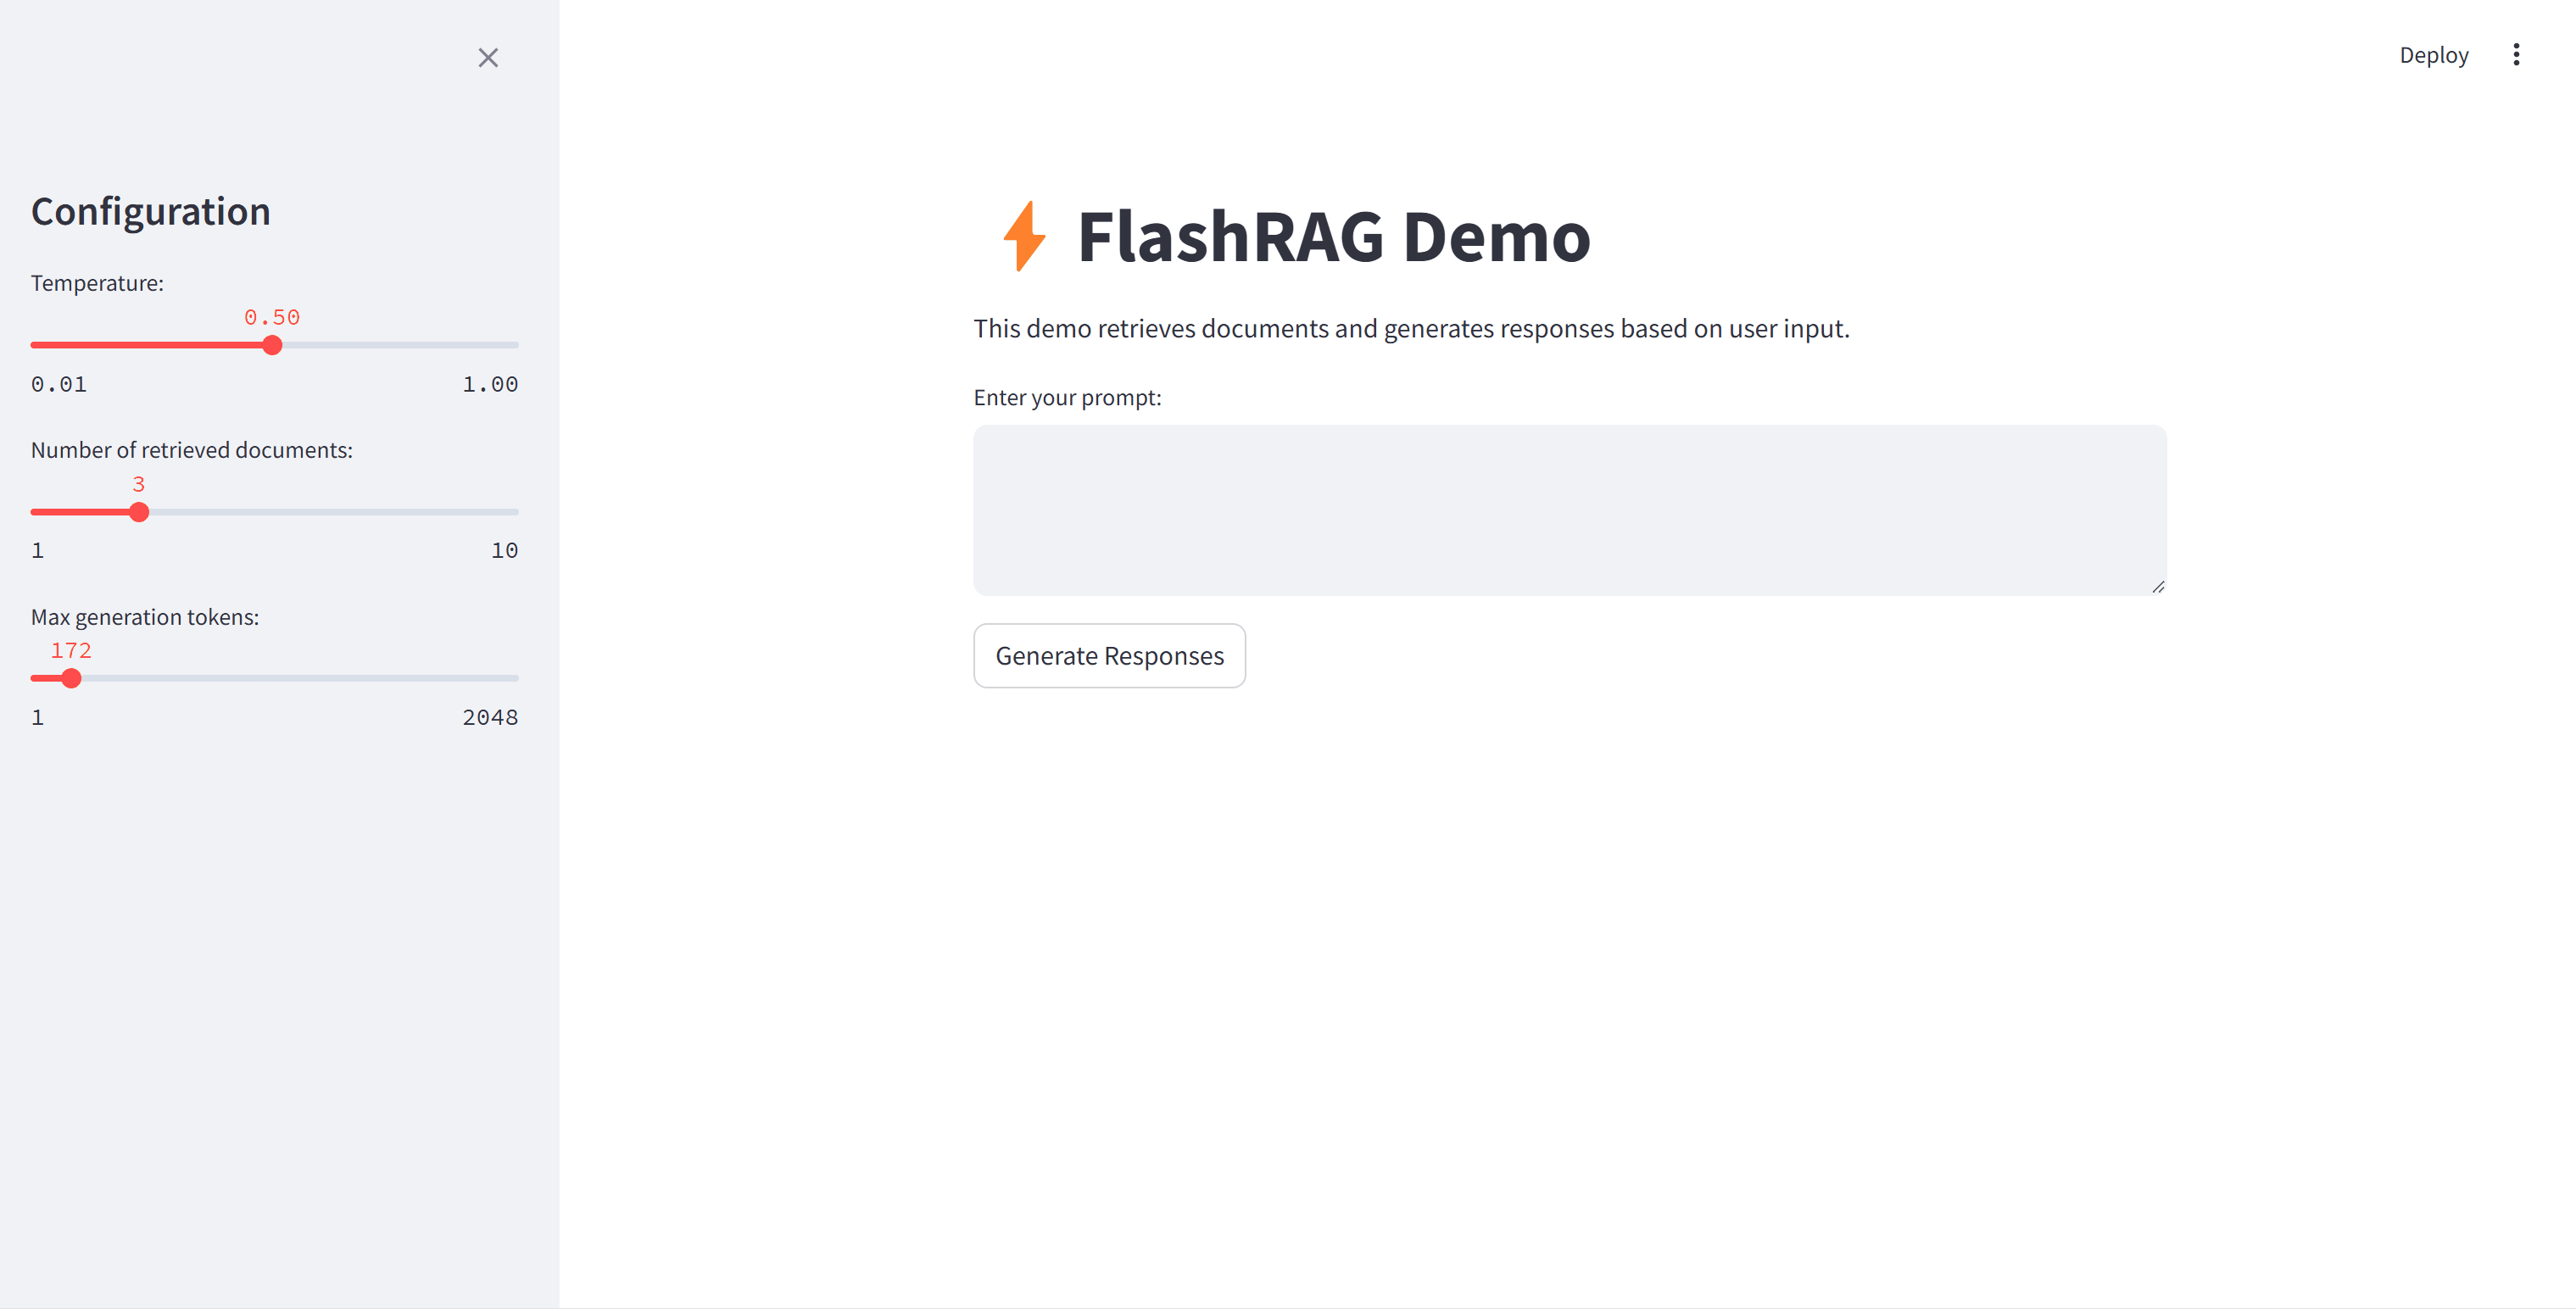
Task: Click the FlashRAG Demo title heading
Action: [1333, 237]
